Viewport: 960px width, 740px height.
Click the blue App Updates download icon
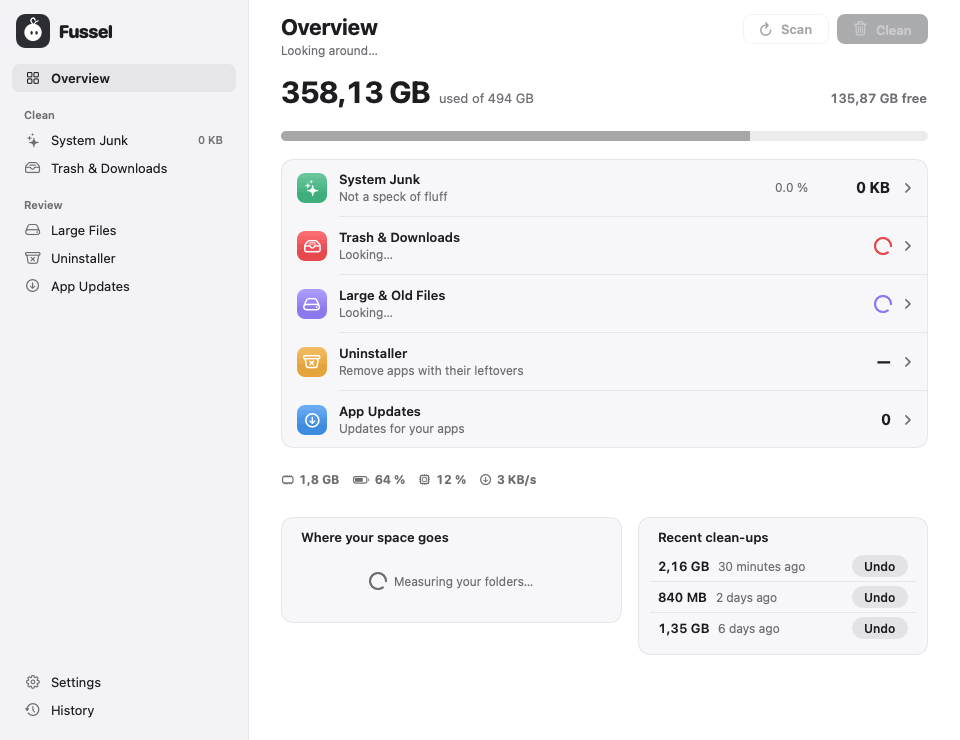312,420
